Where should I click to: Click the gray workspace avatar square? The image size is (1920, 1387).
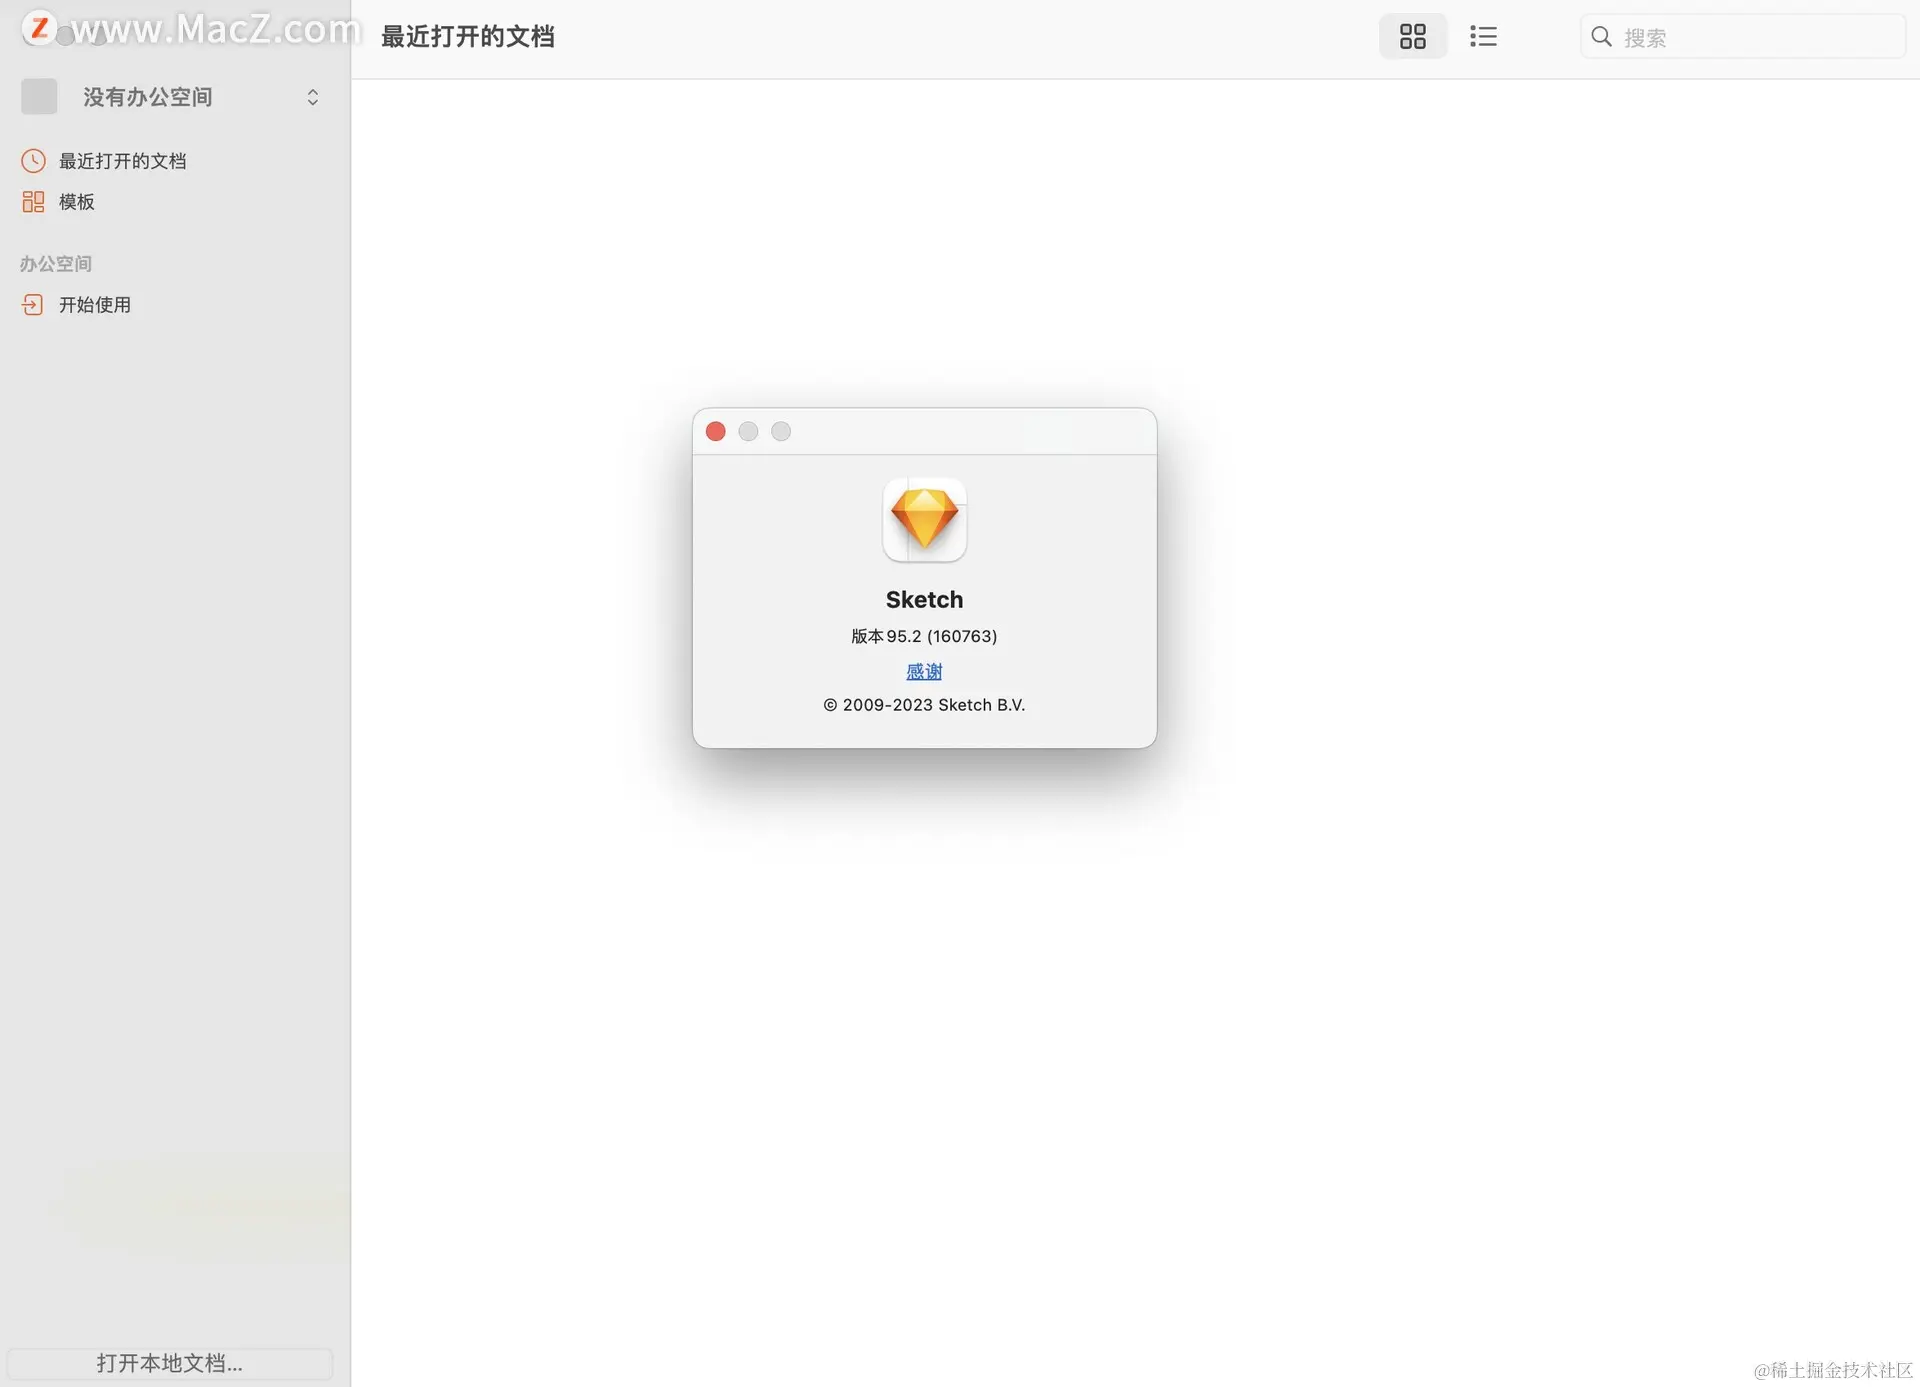point(39,97)
